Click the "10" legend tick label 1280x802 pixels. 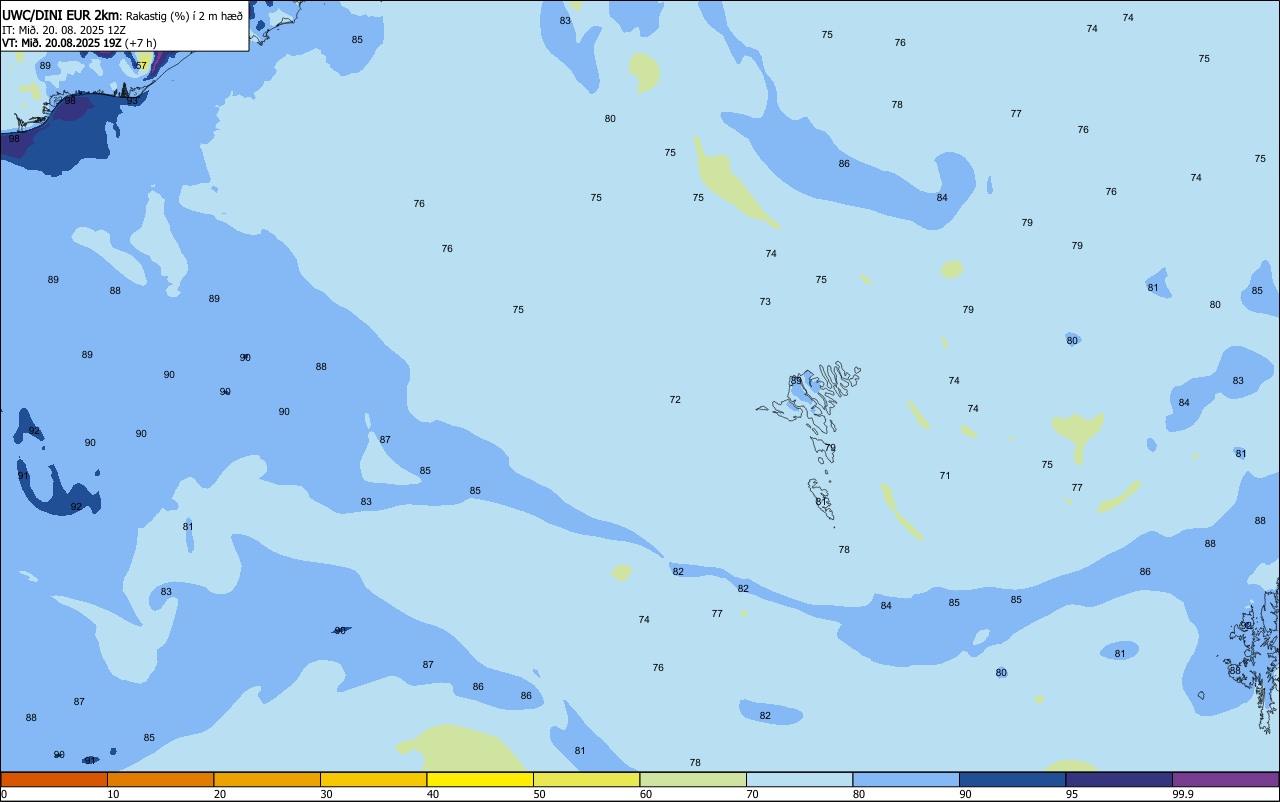[114, 794]
